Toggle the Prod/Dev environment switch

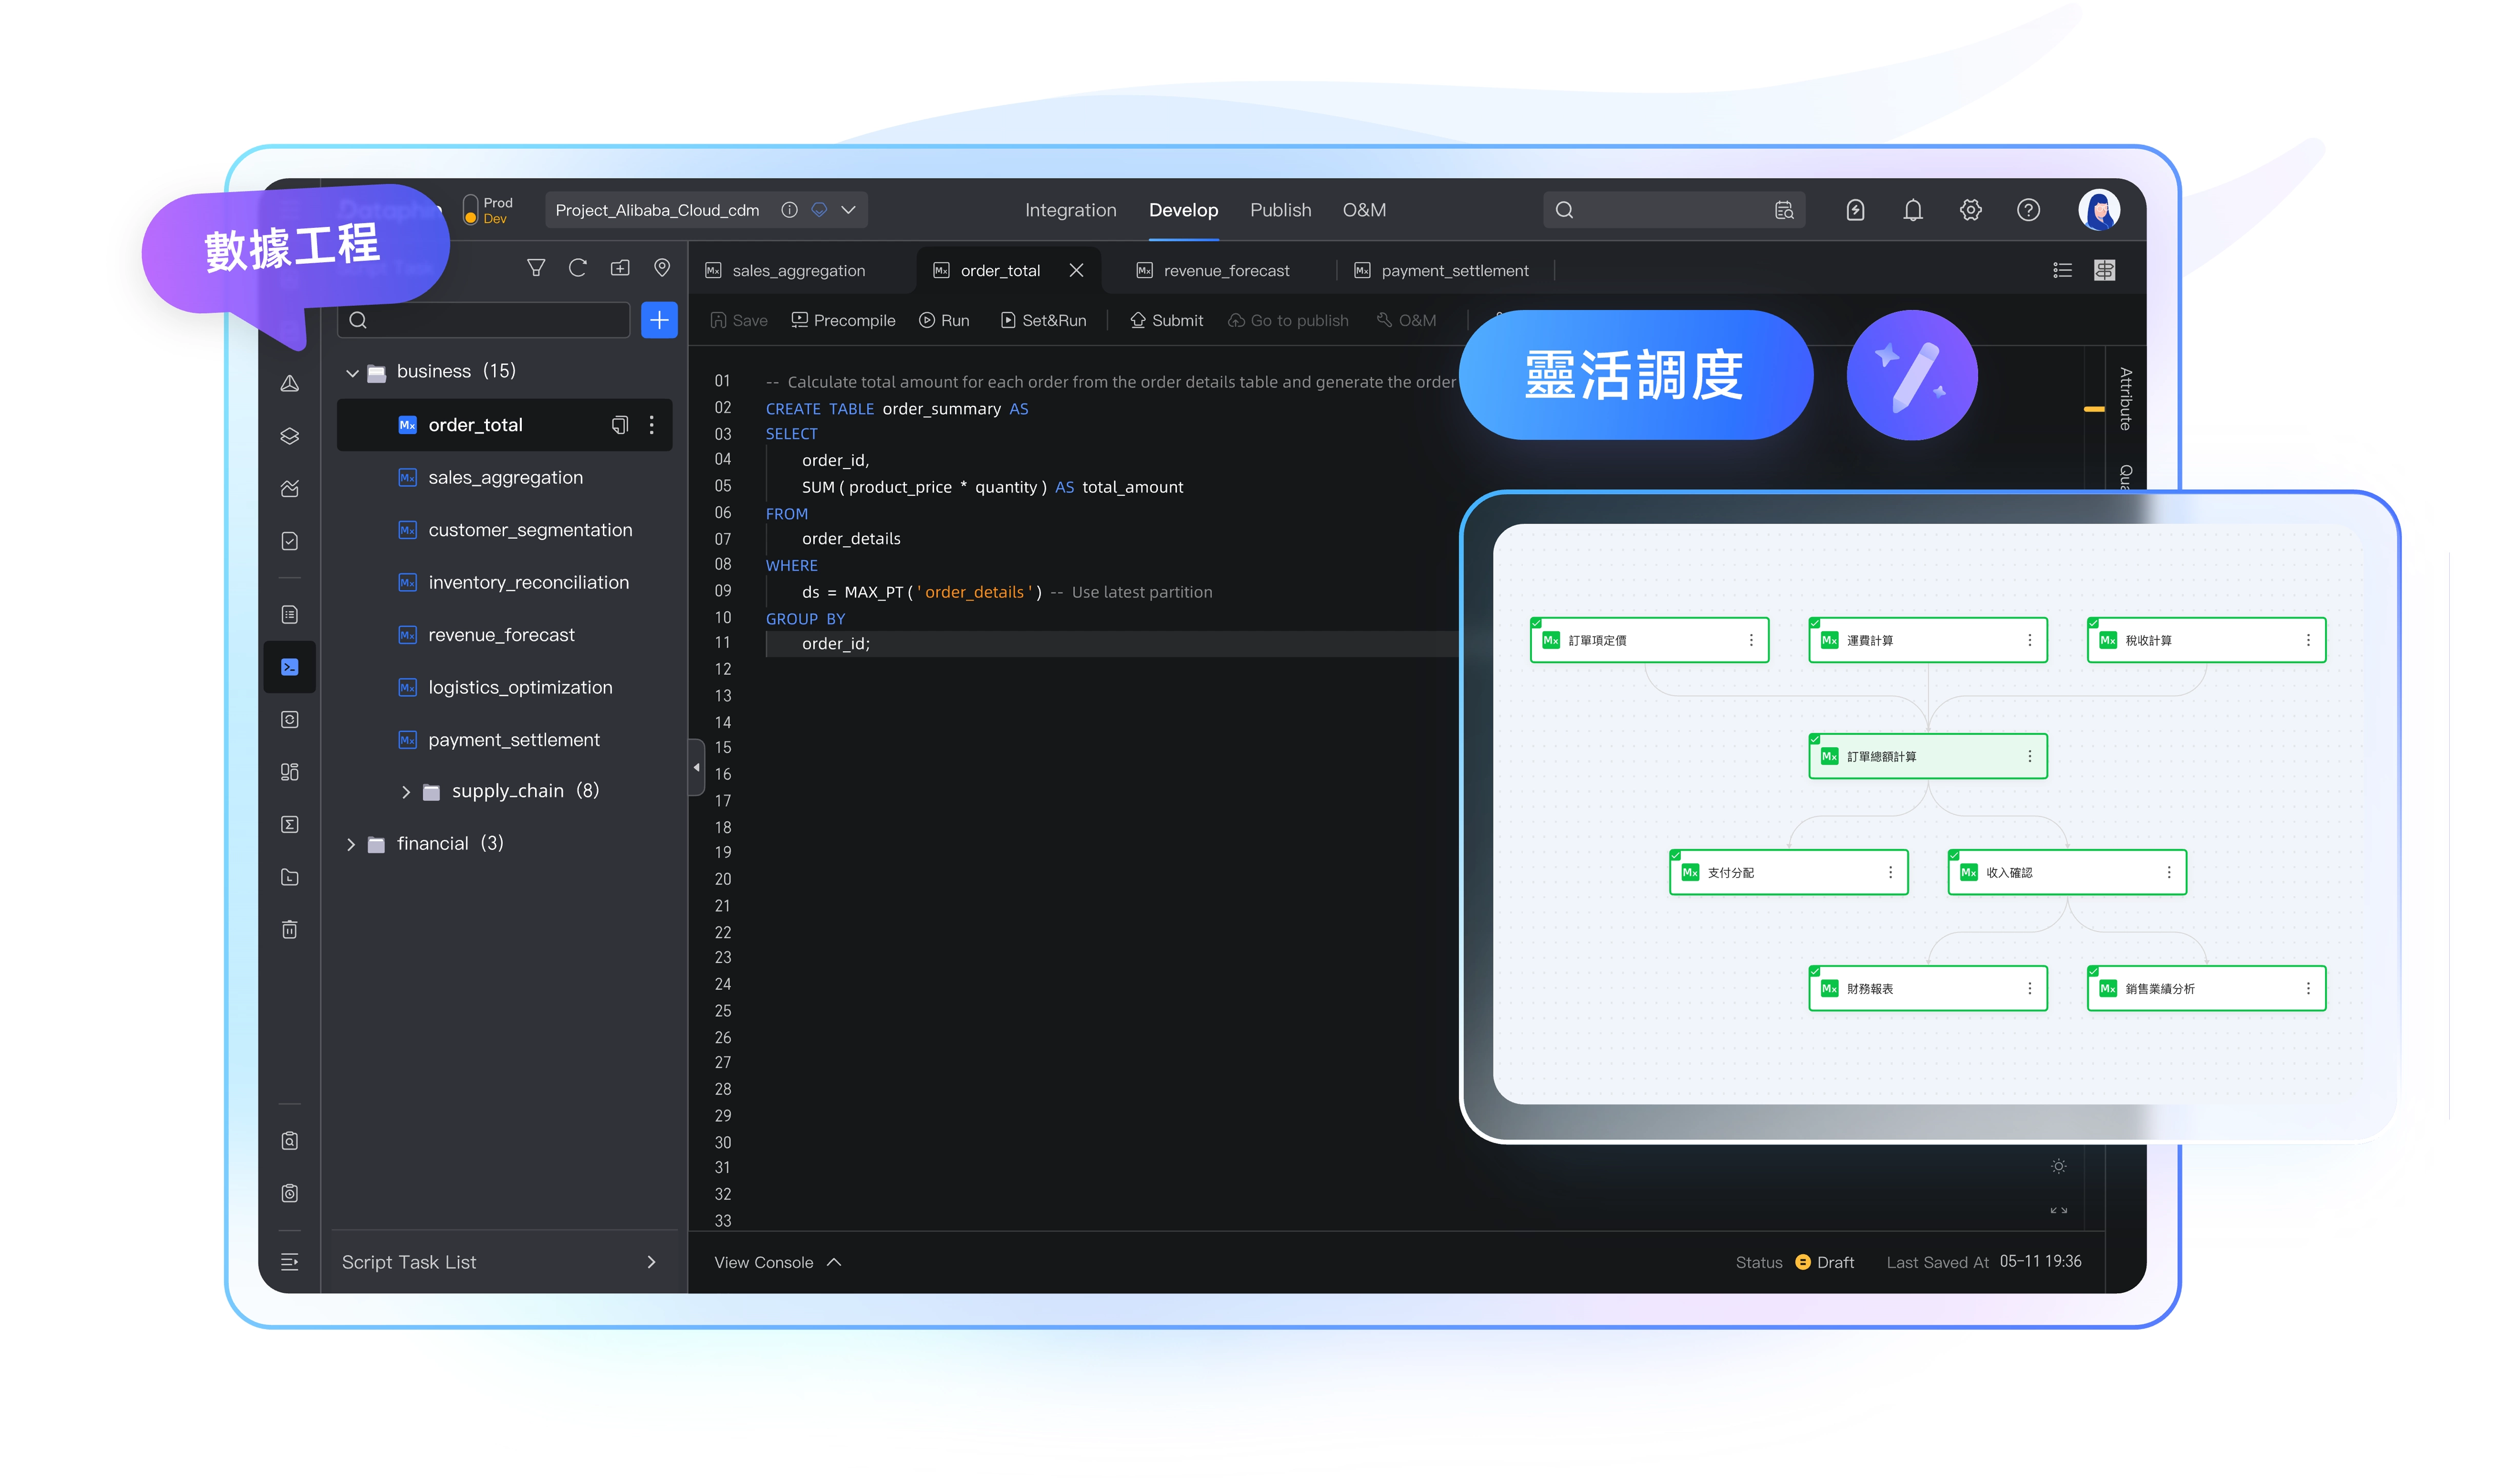tap(471, 210)
